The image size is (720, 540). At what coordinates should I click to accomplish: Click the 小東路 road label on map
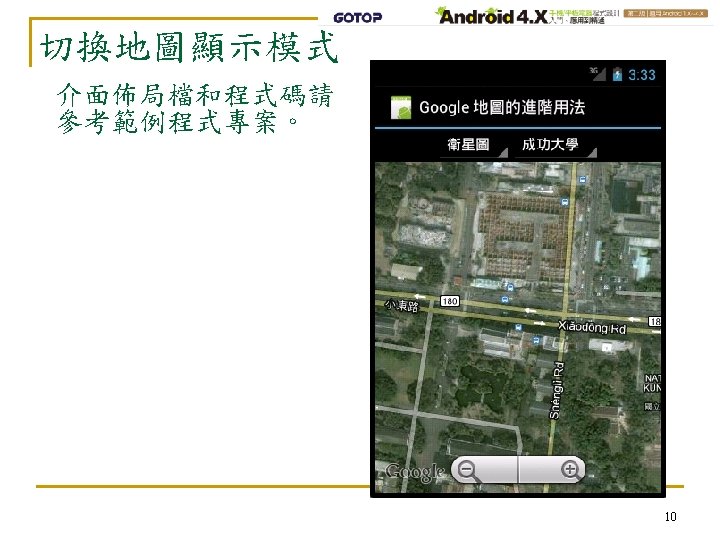point(402,306)
